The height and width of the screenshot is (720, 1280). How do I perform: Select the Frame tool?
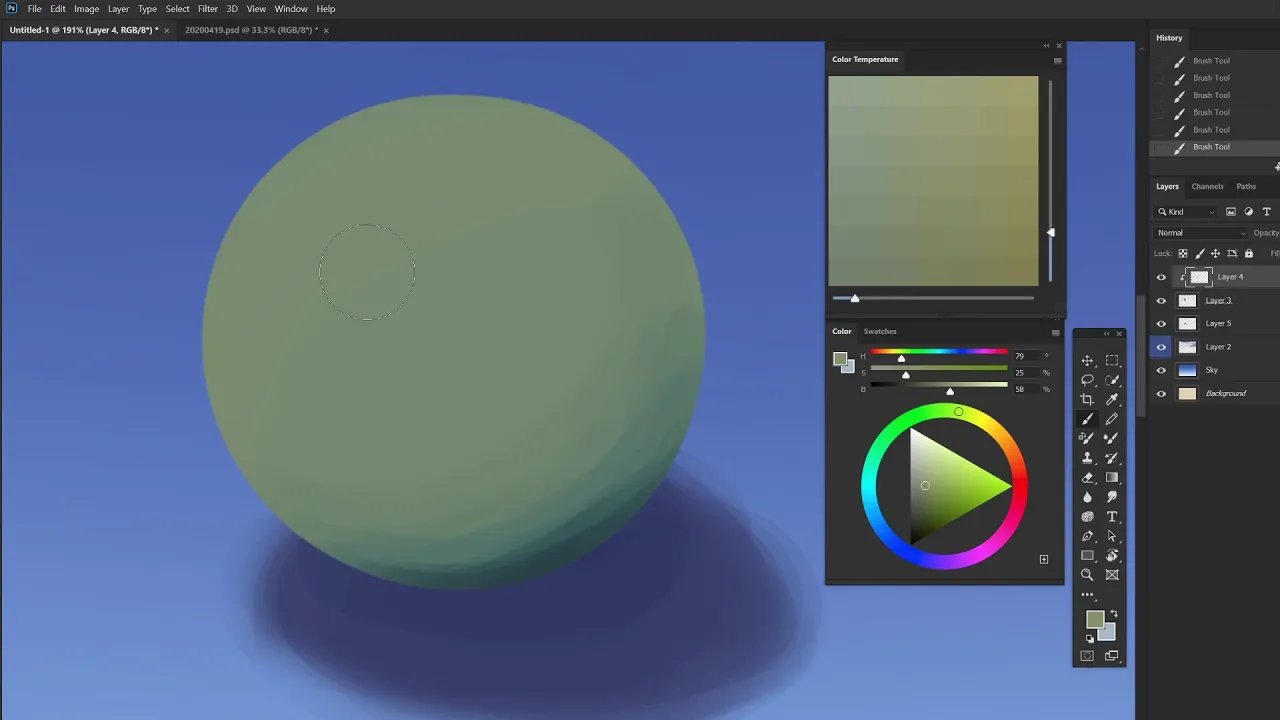[x=1112, y=575]
